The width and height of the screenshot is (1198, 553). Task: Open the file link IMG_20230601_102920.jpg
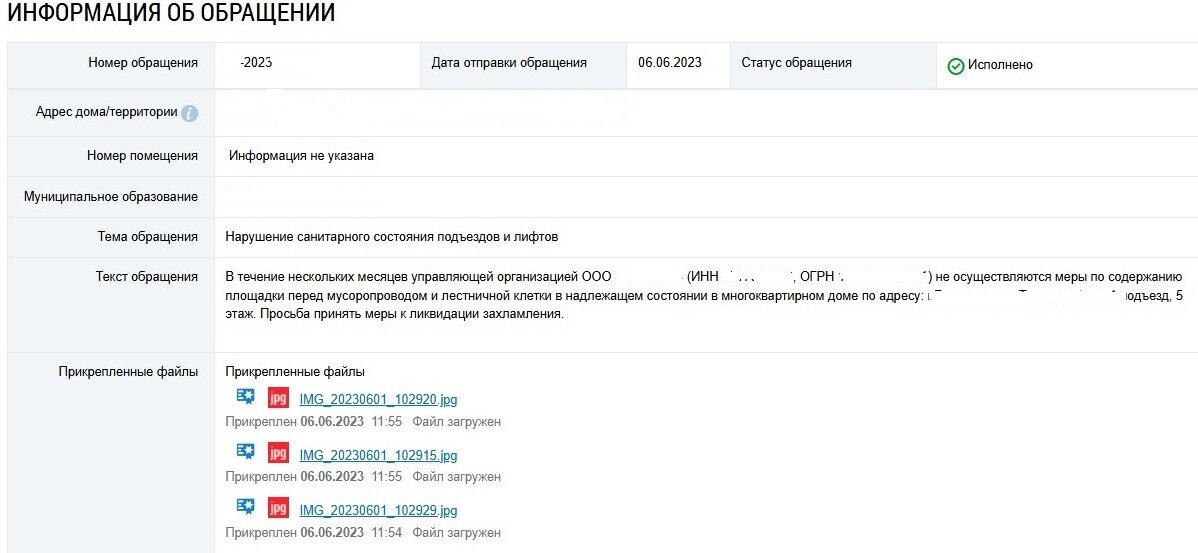point(378,399)
